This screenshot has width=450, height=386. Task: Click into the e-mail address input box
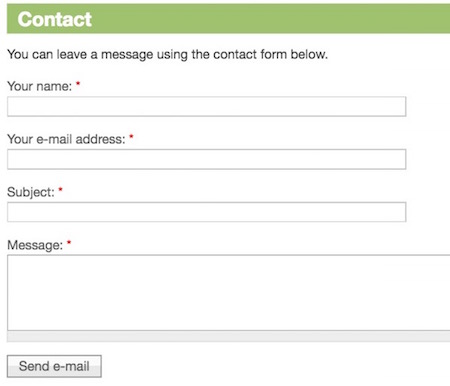[x=207, y=159]
